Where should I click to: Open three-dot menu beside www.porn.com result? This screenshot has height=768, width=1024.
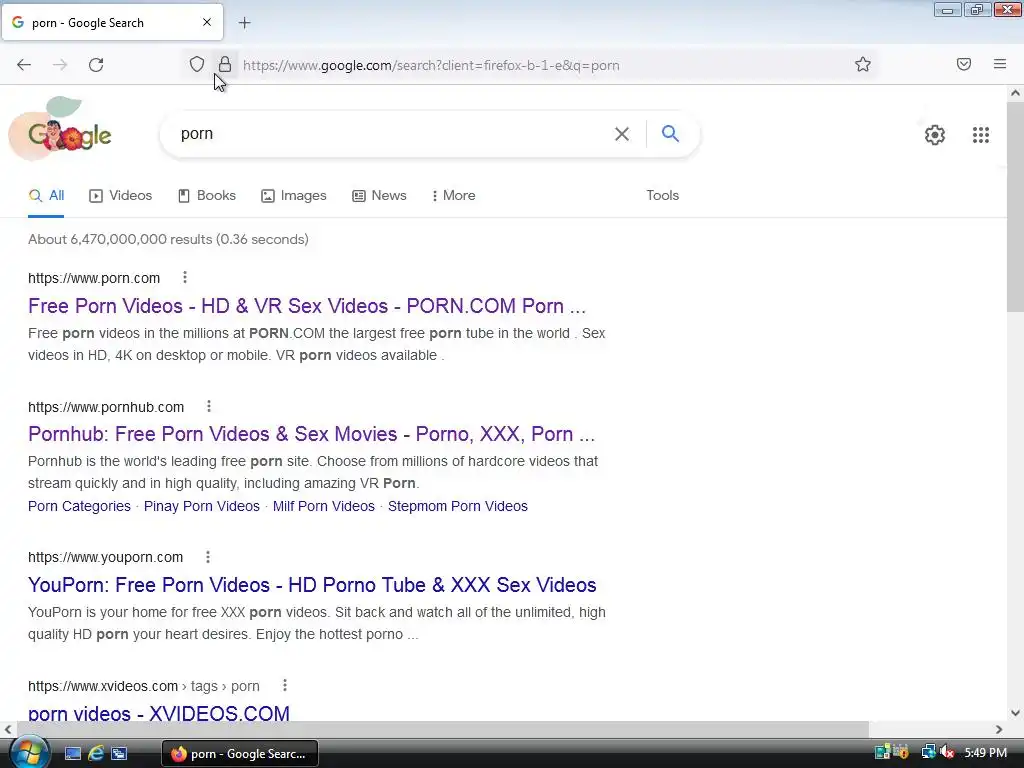point(185,278)
